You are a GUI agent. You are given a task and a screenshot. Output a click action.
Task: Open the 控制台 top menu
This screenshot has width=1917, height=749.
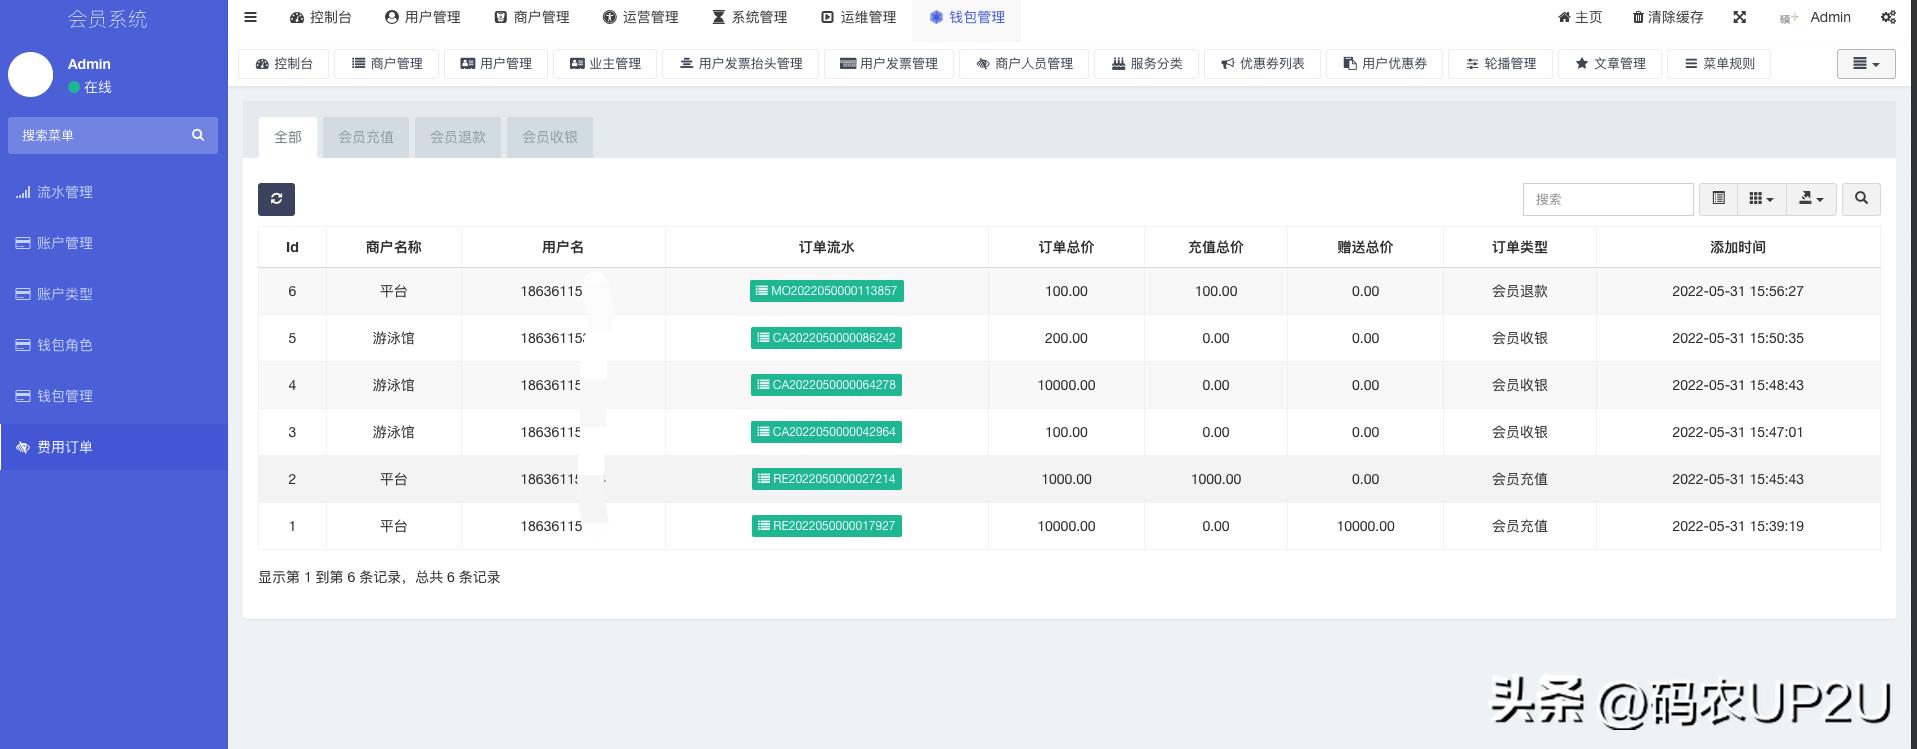click(321, 17)
